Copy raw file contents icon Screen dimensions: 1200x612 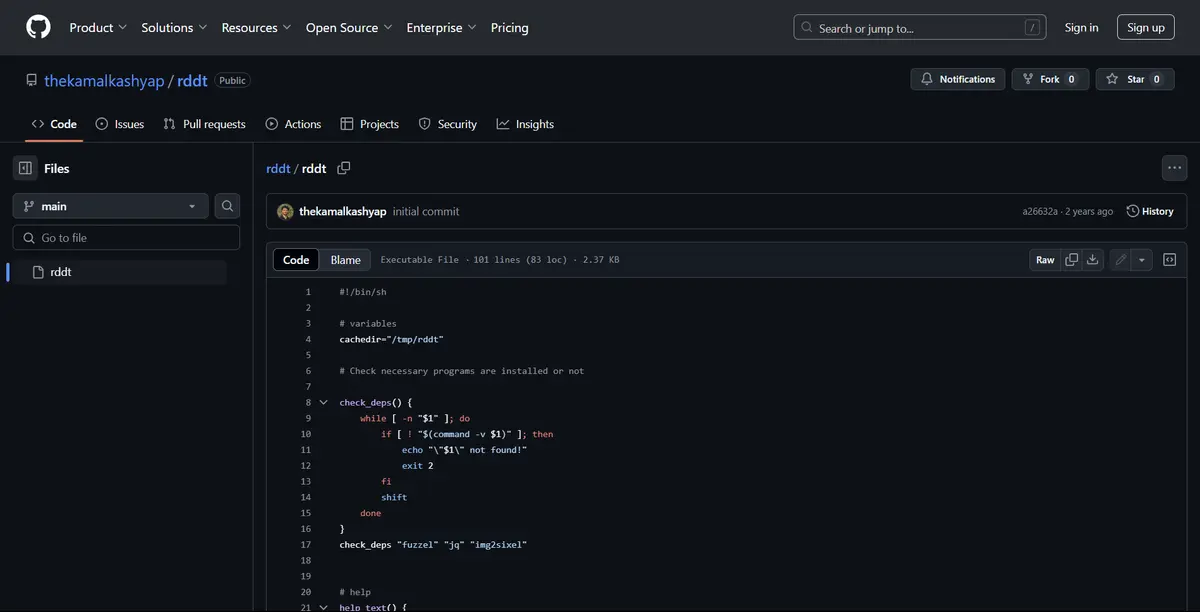1072,260
